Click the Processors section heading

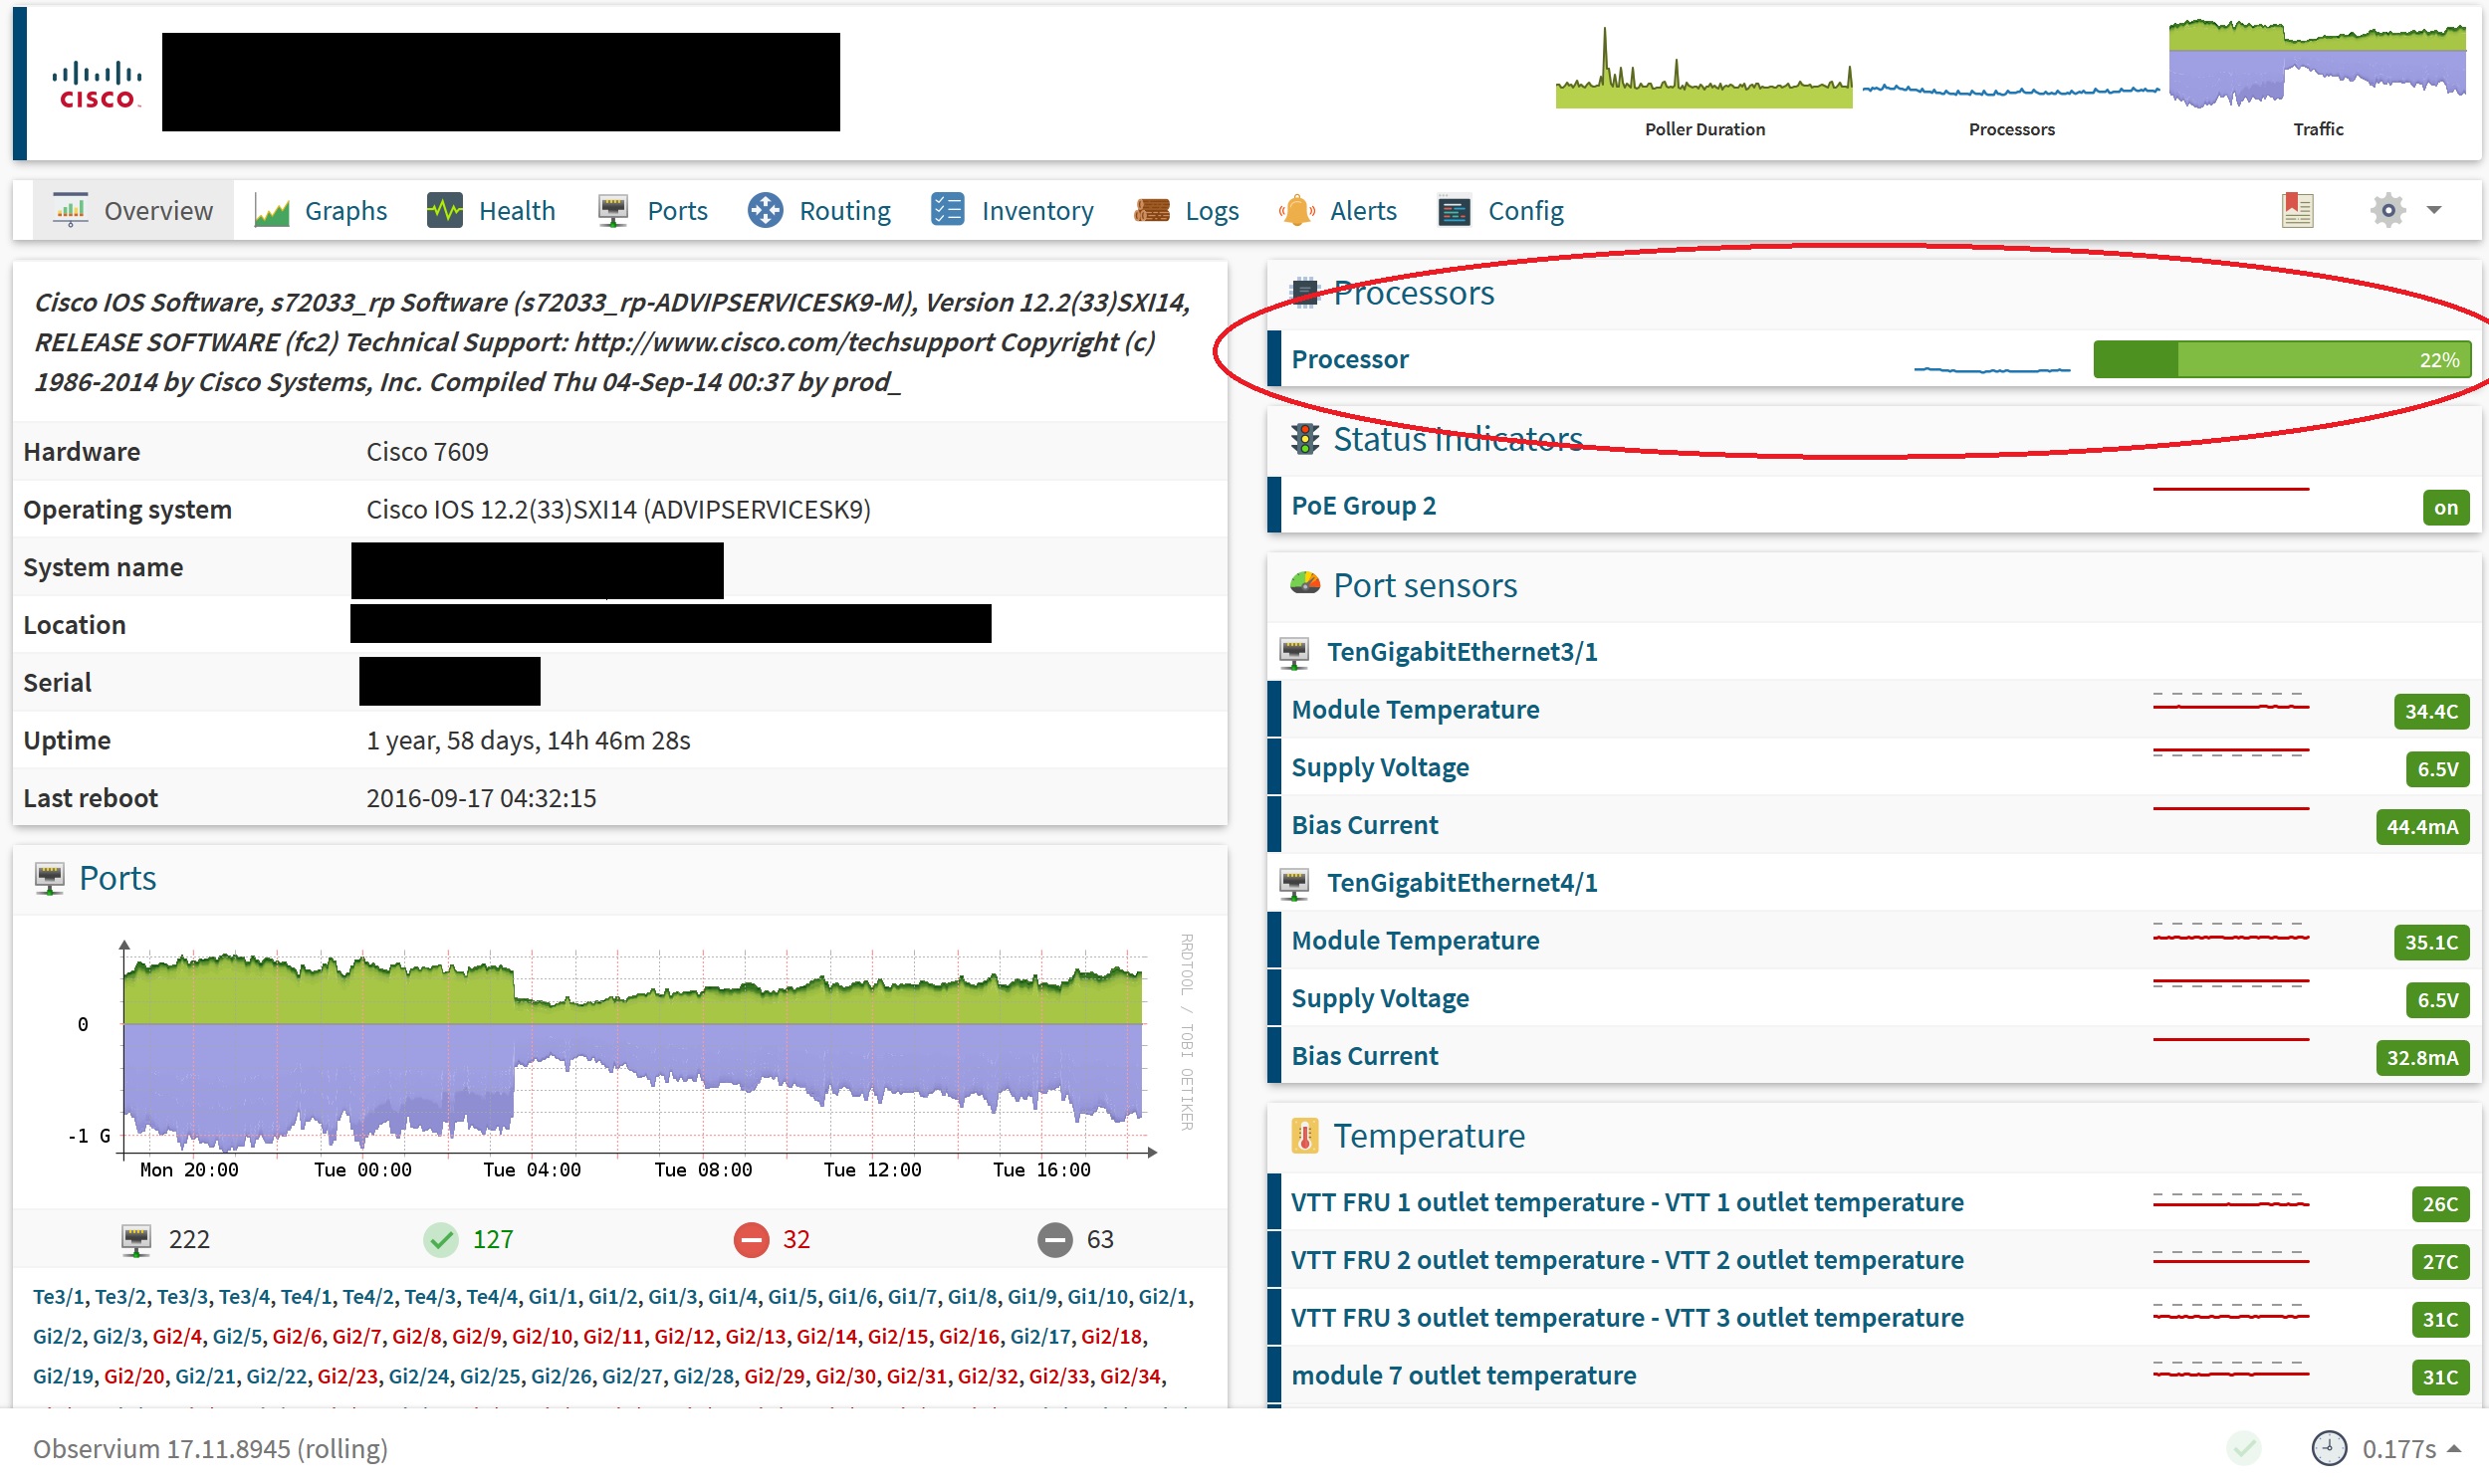pos(1413,293)
